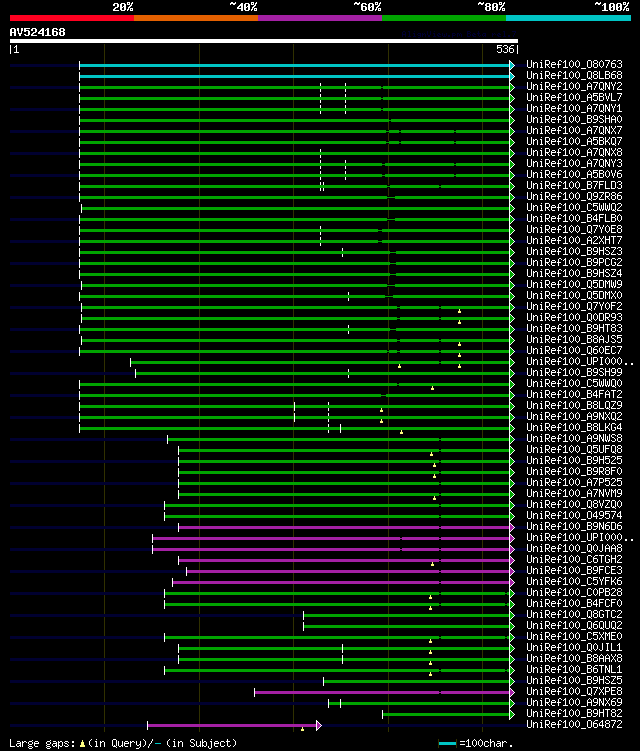Select the UniRef100_Q7Y0F2 label
Screen dimensions: 640x751
point(574,307)
